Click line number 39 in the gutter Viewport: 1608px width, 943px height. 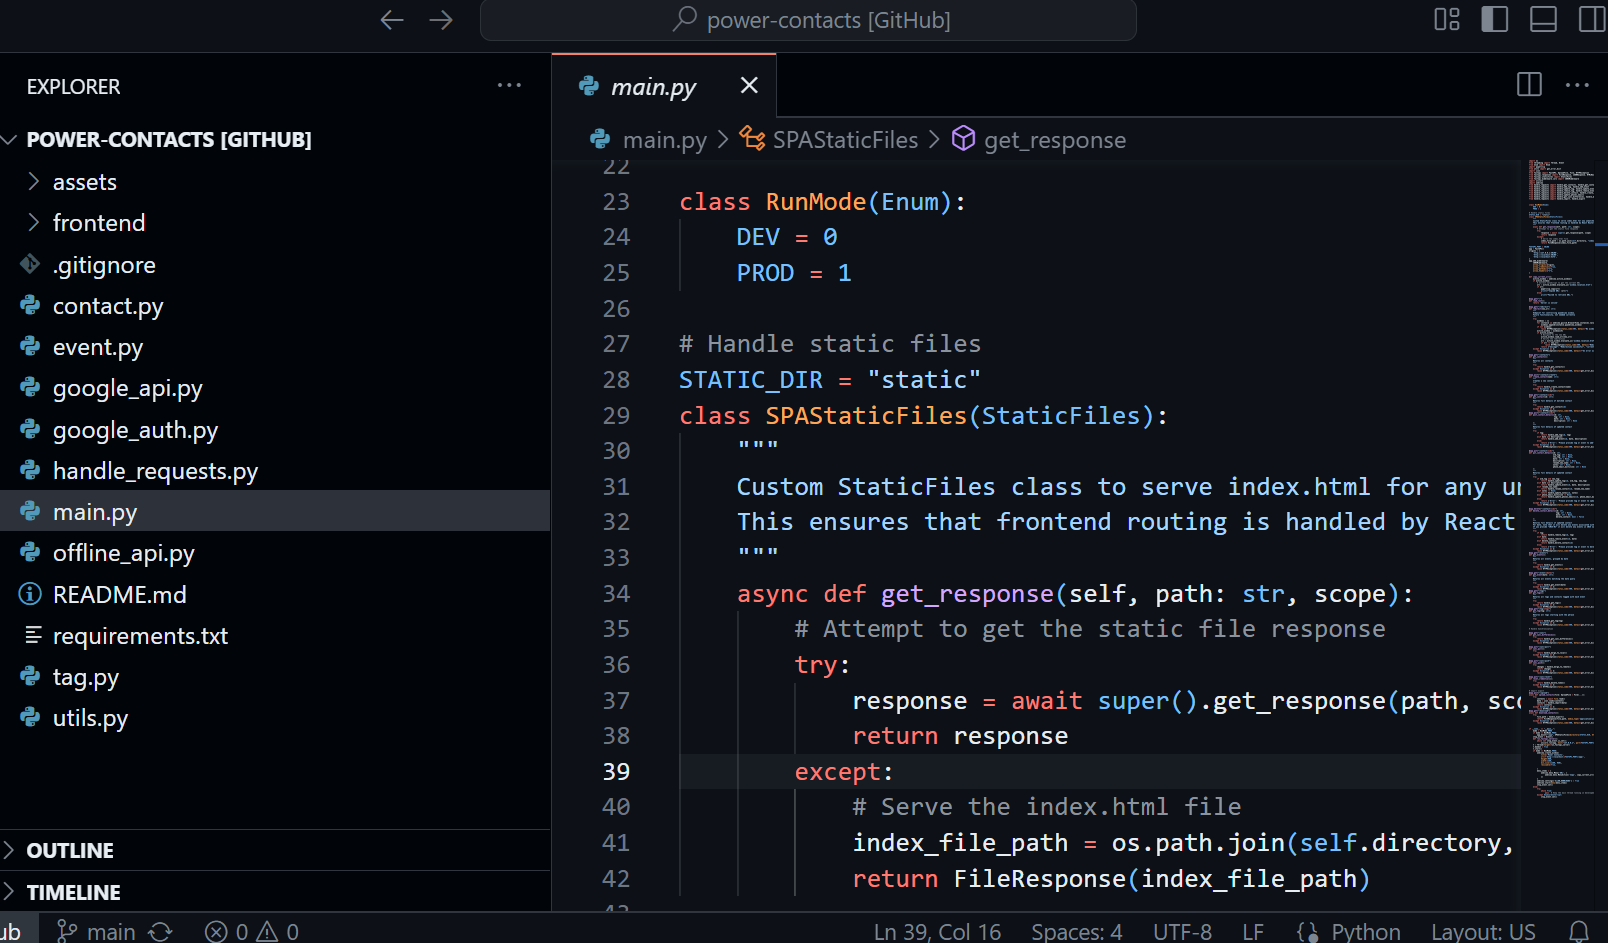tap(616, 772)
